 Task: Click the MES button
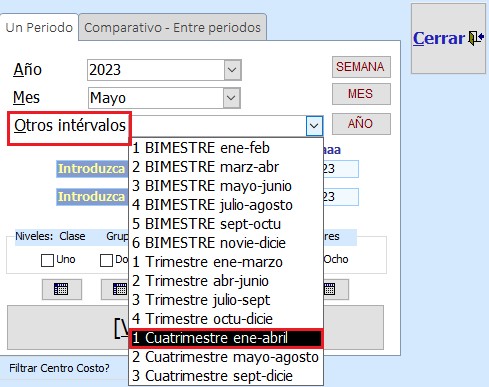pos(361,94)
